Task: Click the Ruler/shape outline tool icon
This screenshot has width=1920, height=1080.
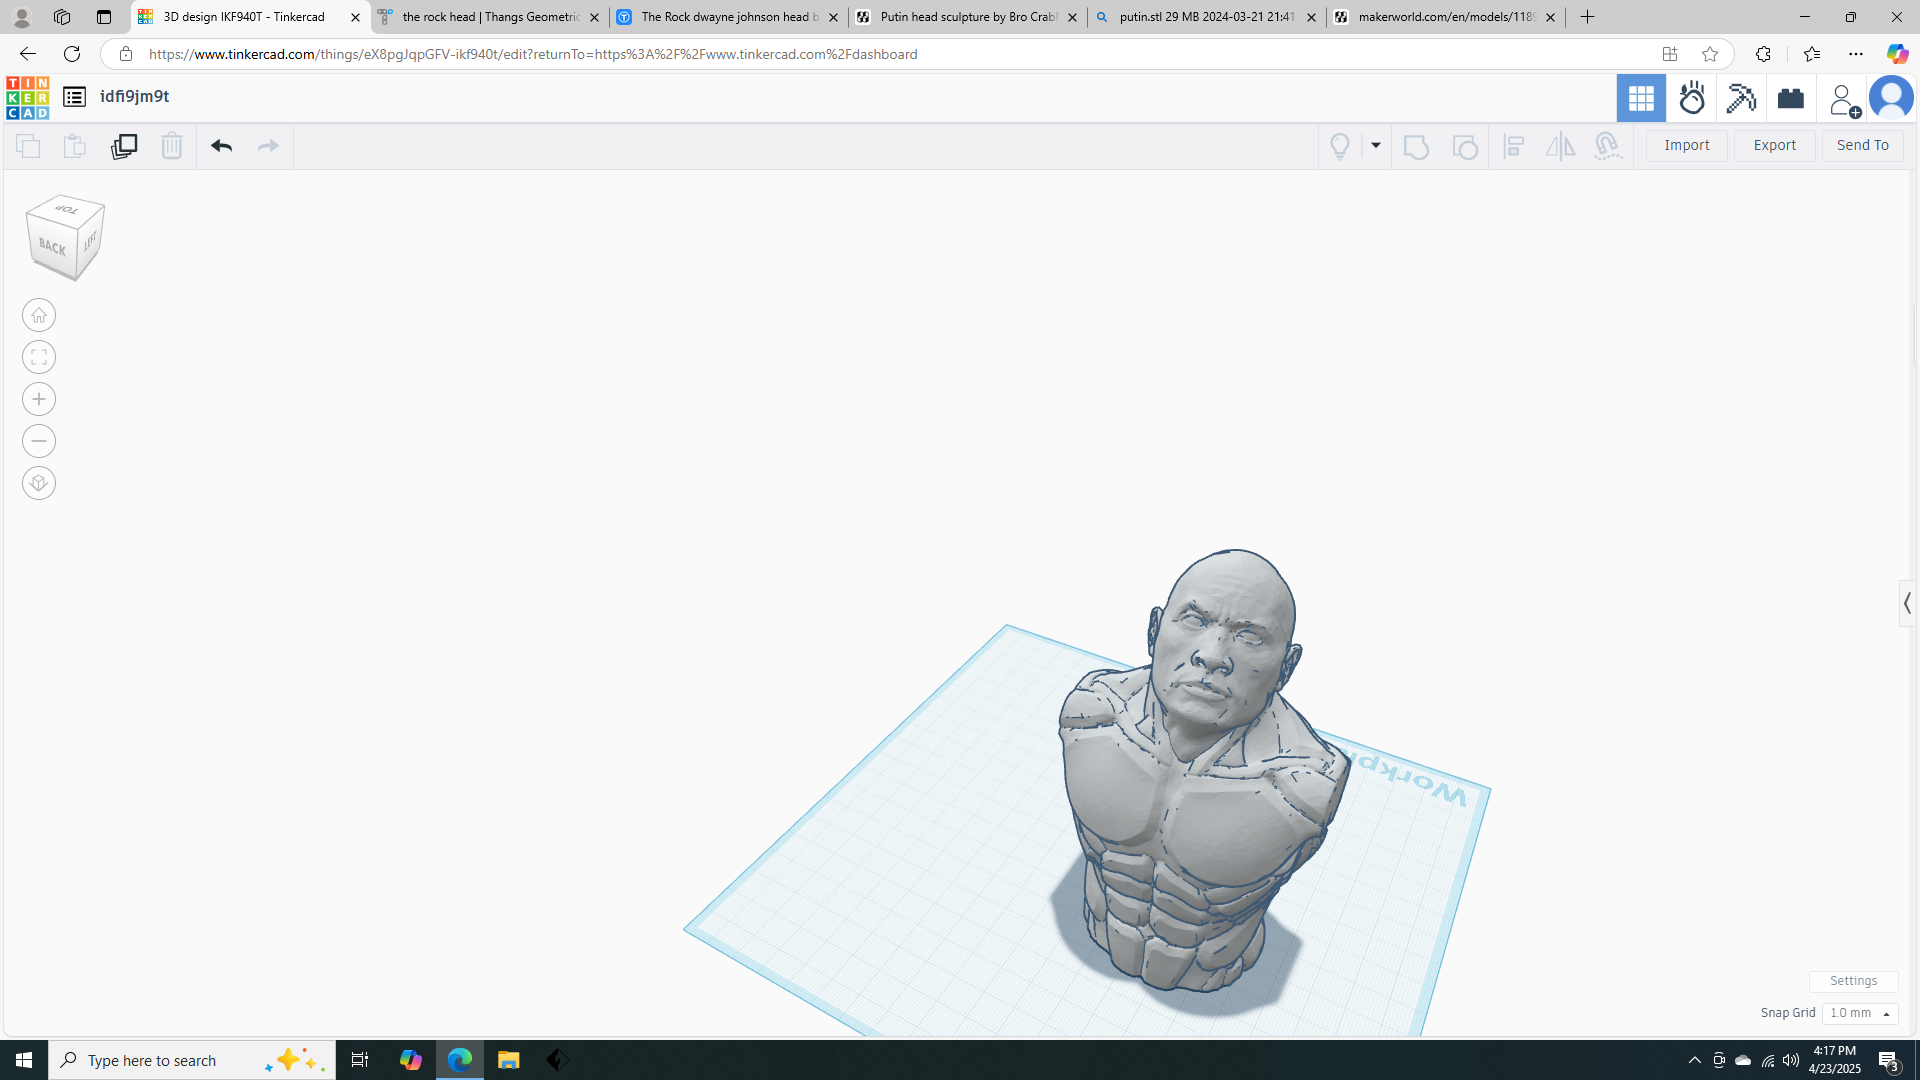Action: coord(1465,146)
